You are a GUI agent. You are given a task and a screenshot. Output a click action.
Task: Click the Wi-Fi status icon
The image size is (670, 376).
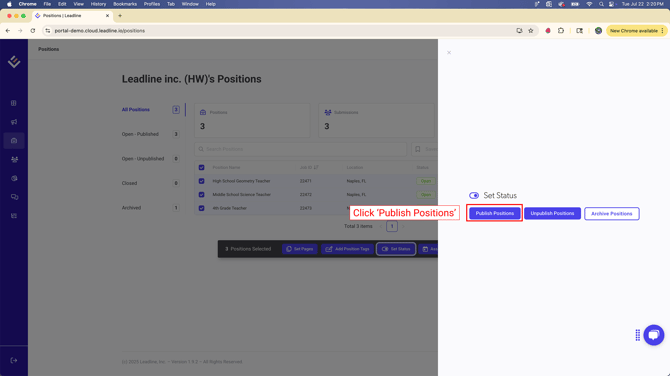589,4
